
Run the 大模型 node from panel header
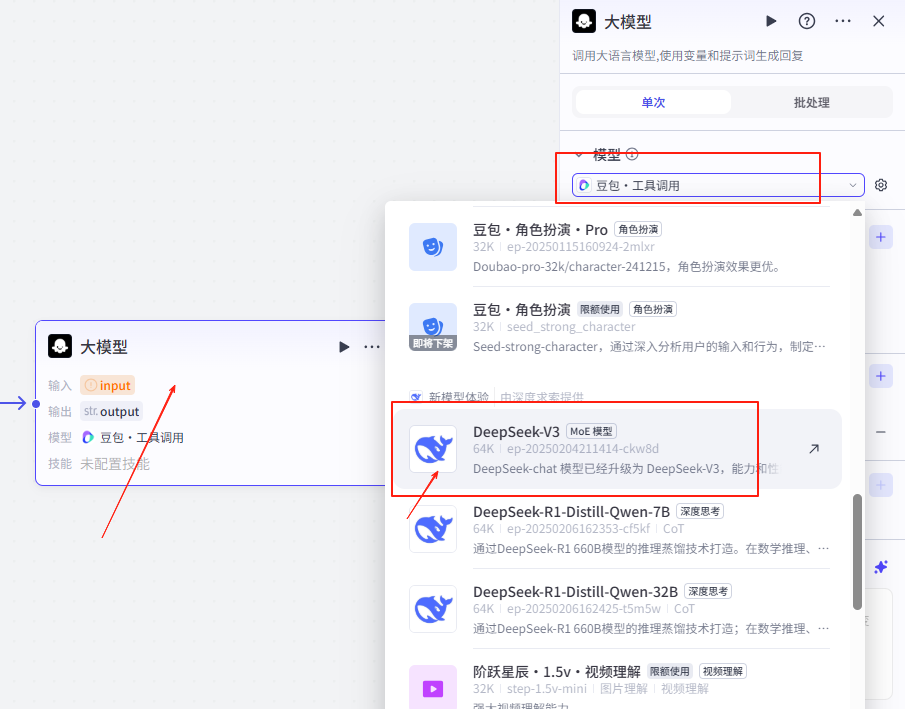point(771,21)
